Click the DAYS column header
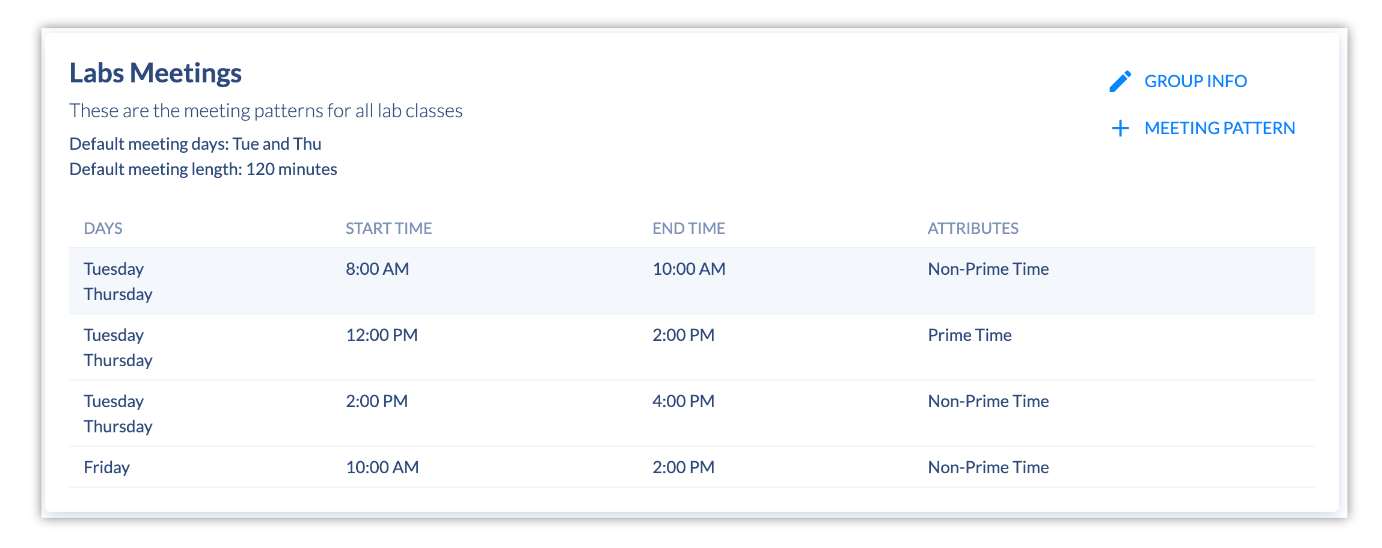Image resolution: width=1382 pixels, height=548 pixels. click(x=103, y=228)
